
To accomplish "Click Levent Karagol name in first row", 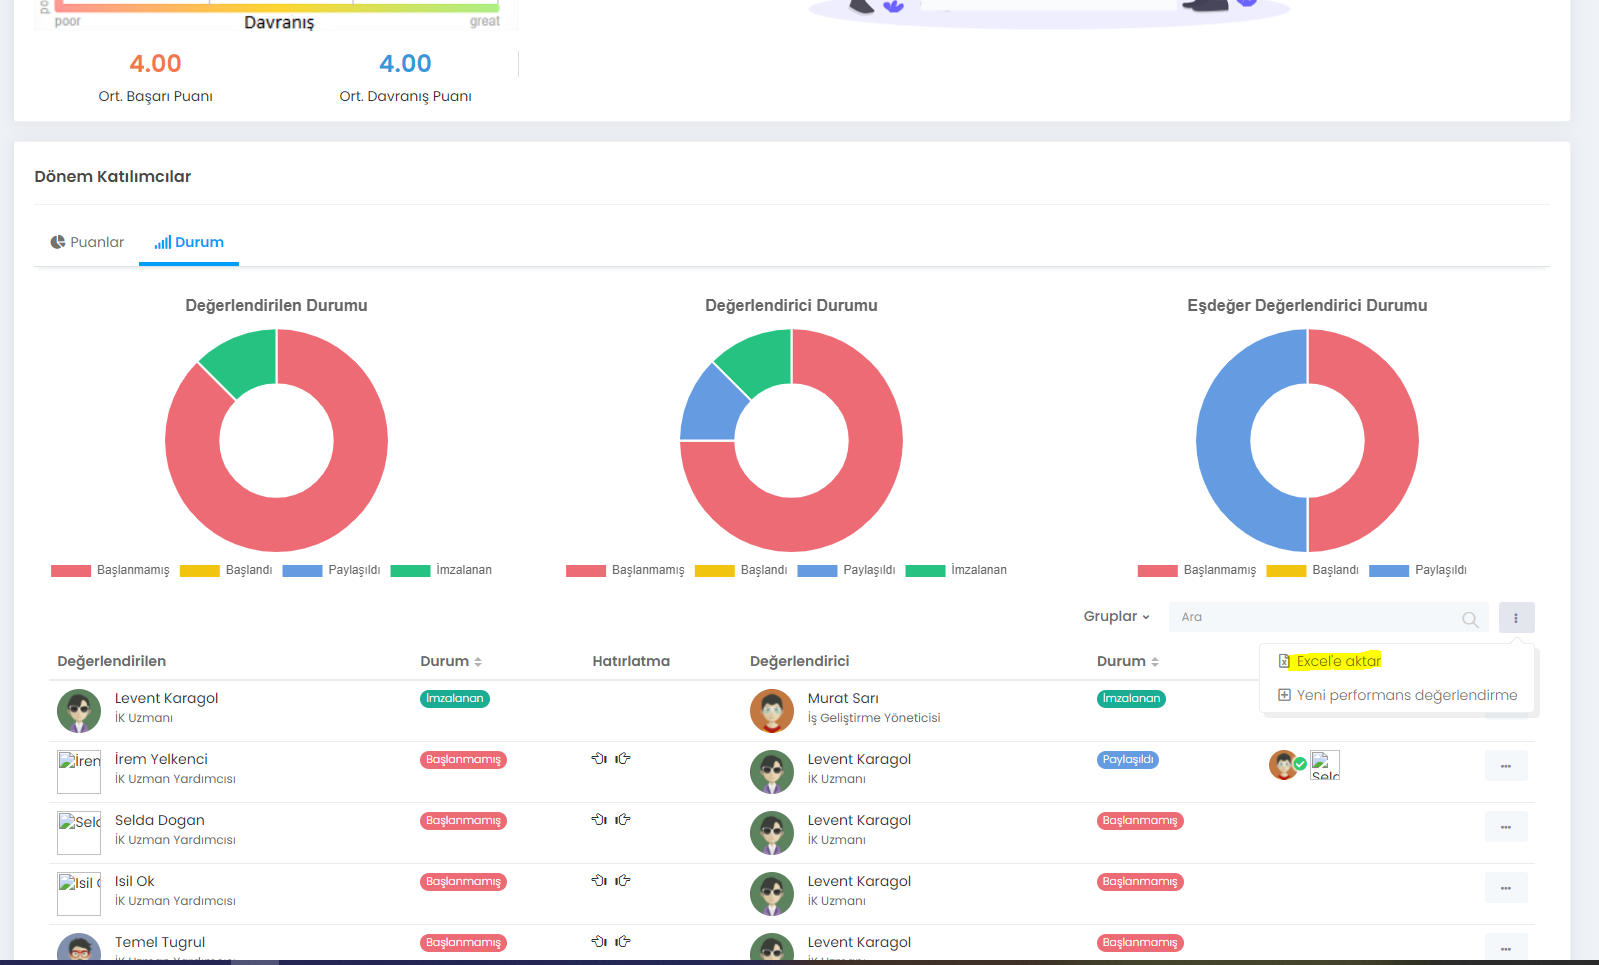I will click(x=166, y=698).
